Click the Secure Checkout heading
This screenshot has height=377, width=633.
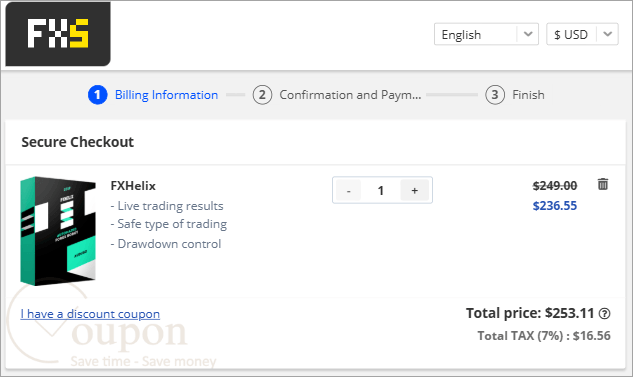tap(78, 142)
